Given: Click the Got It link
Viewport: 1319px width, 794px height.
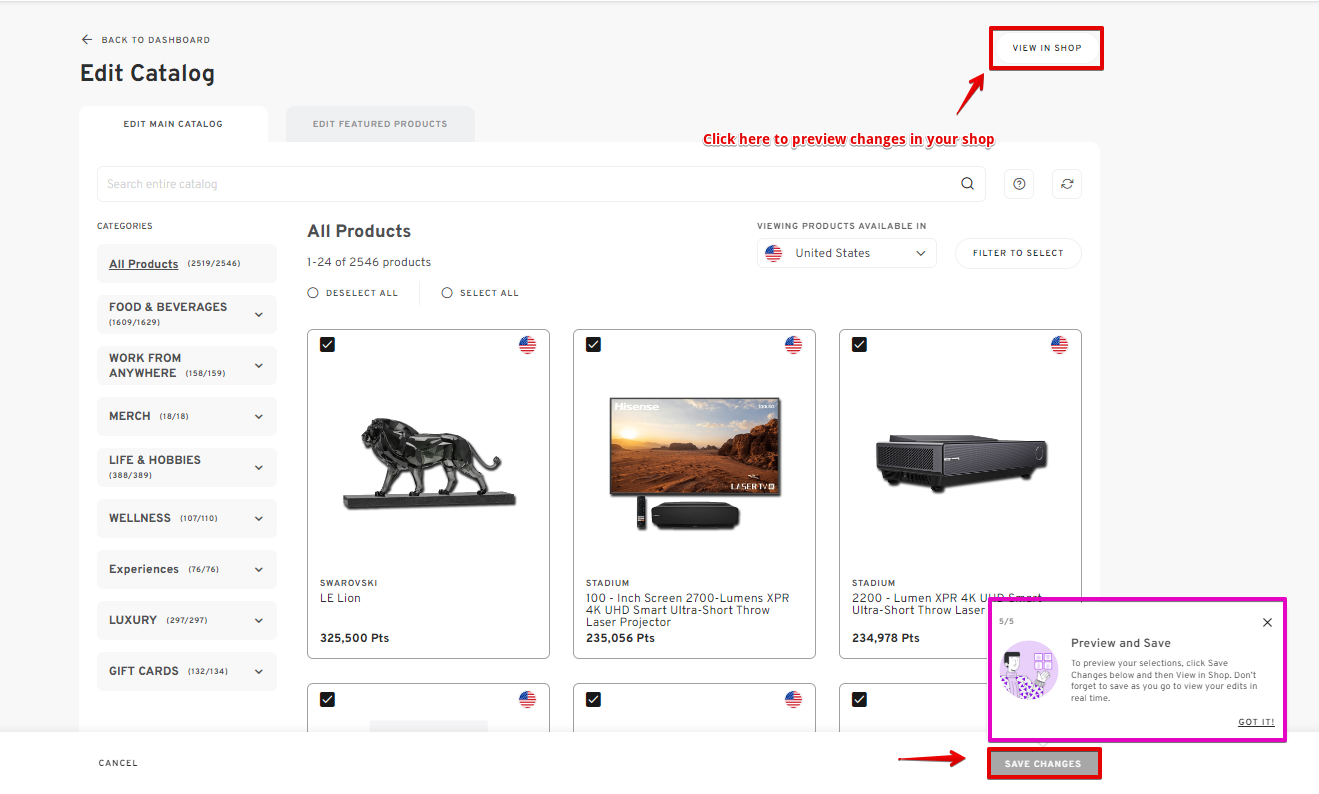Looking at the screenshot, I should point(1256,722).
